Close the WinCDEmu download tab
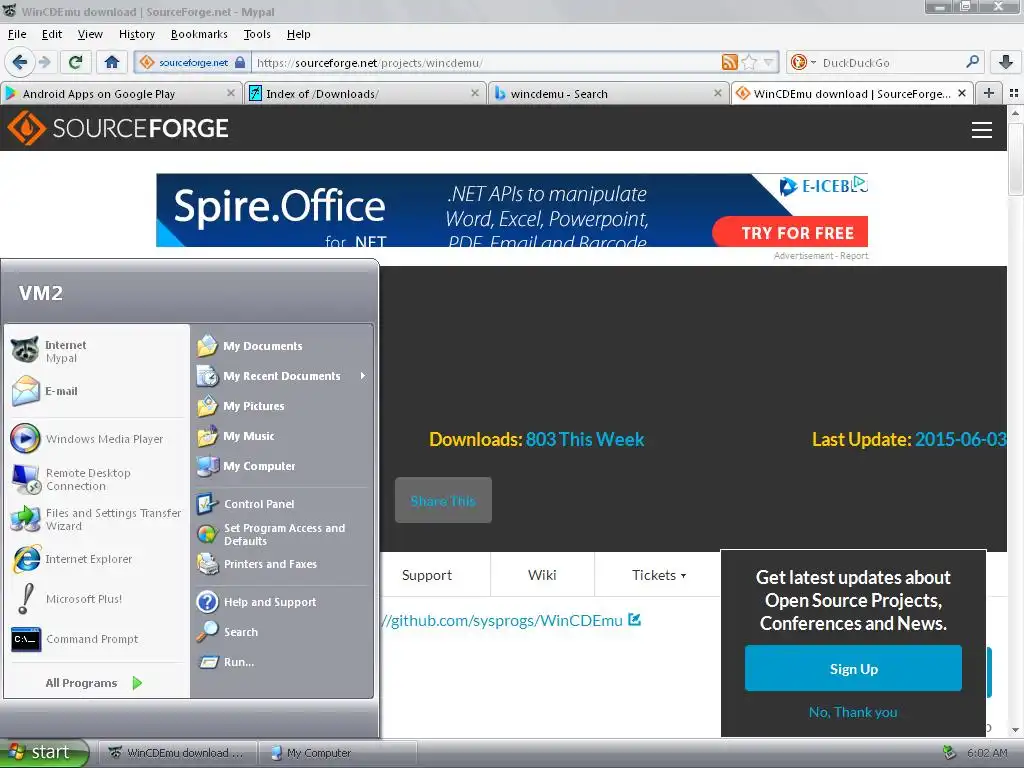The image size is (1024, 768). pos(961,93)
